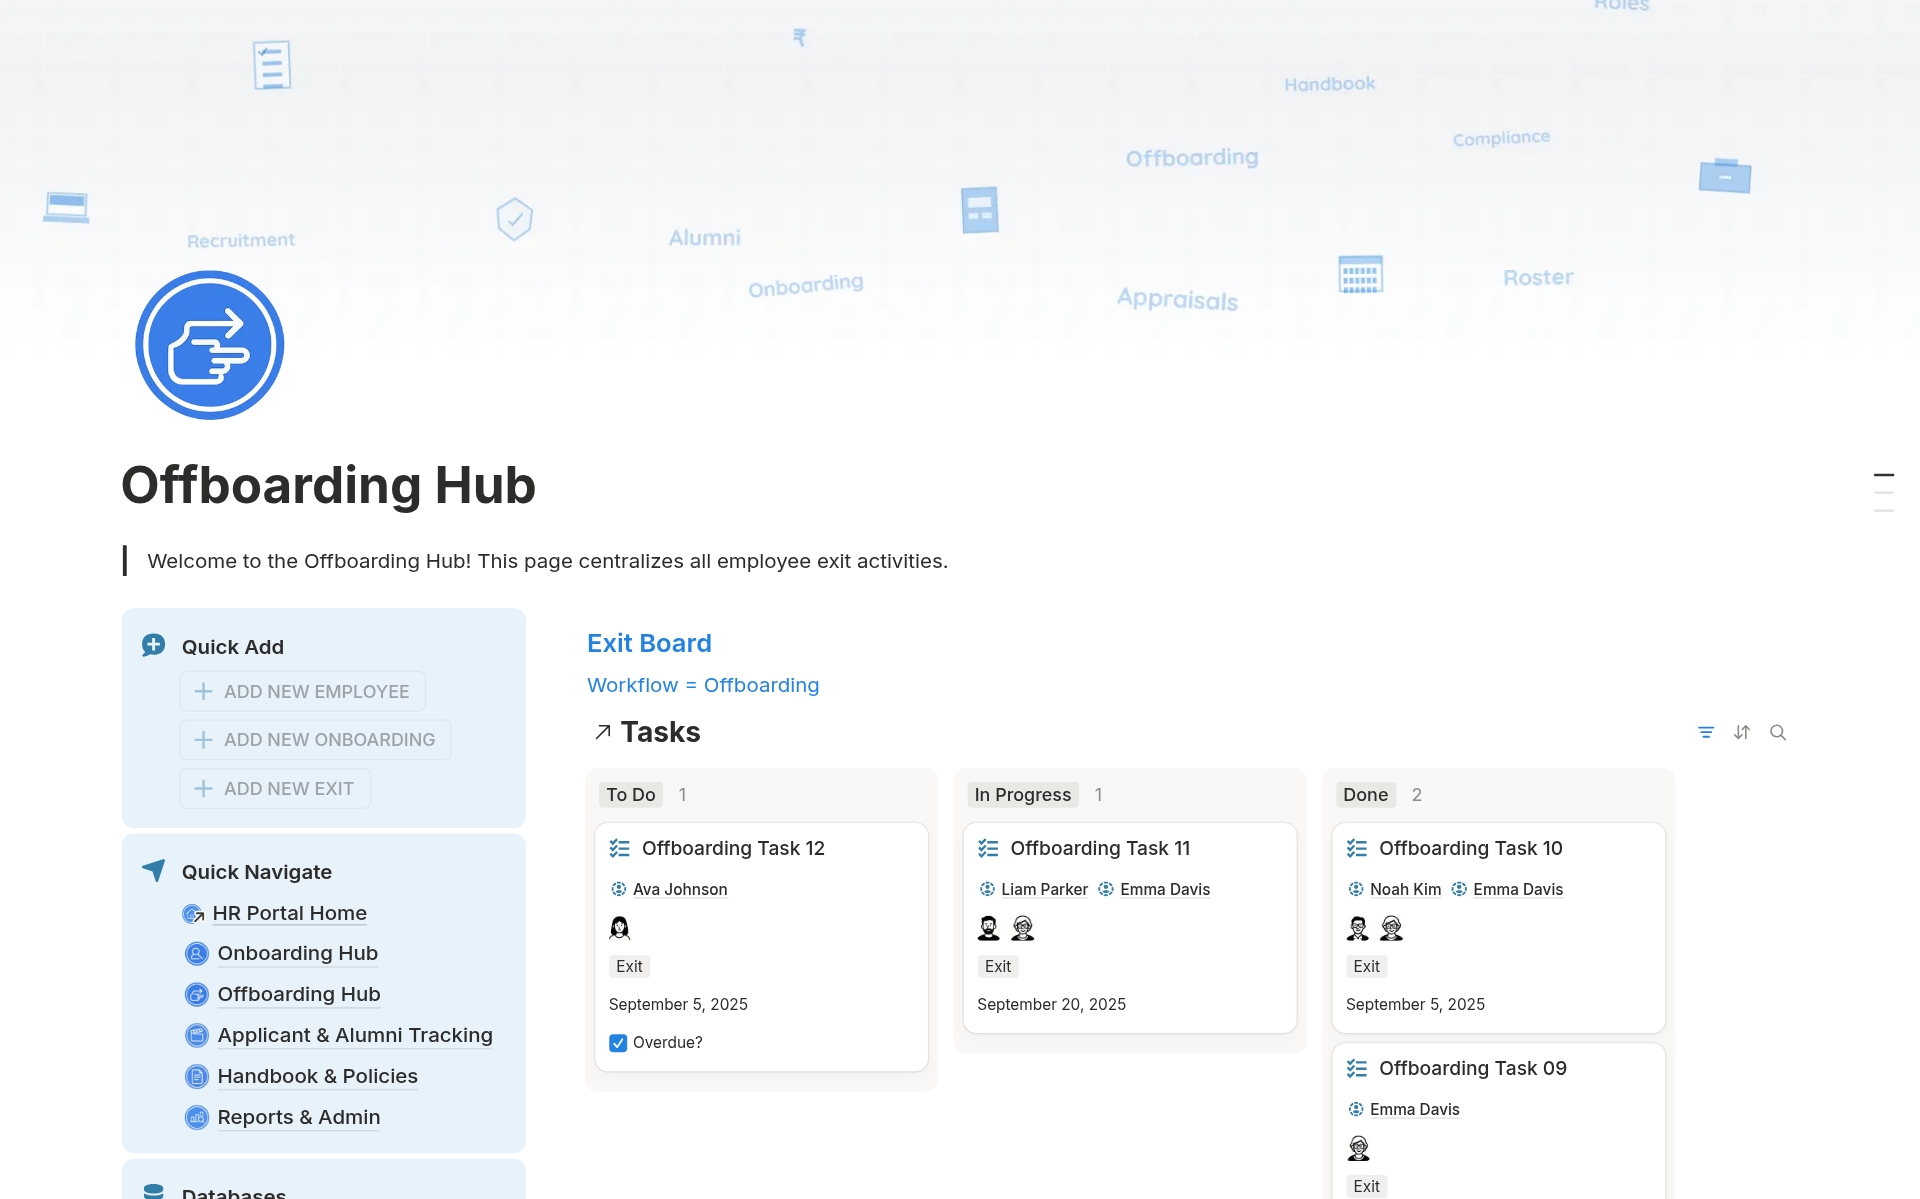Click the Done column header
This screenshot has height=1199, width=1920.
pos(1366,795)
